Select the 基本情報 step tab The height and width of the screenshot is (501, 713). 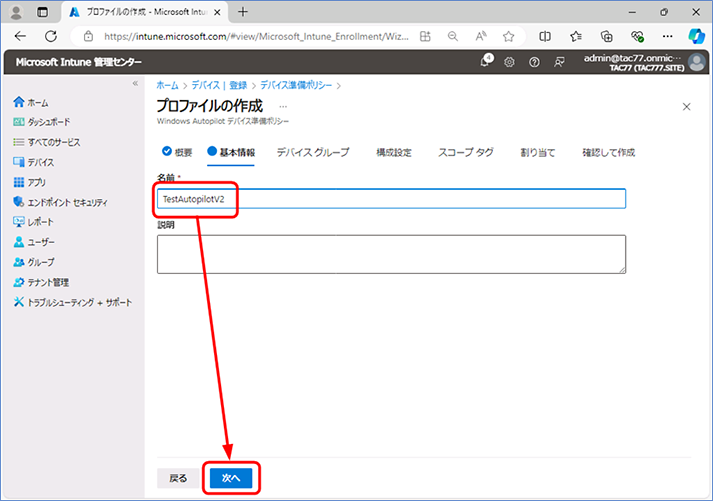231,152
